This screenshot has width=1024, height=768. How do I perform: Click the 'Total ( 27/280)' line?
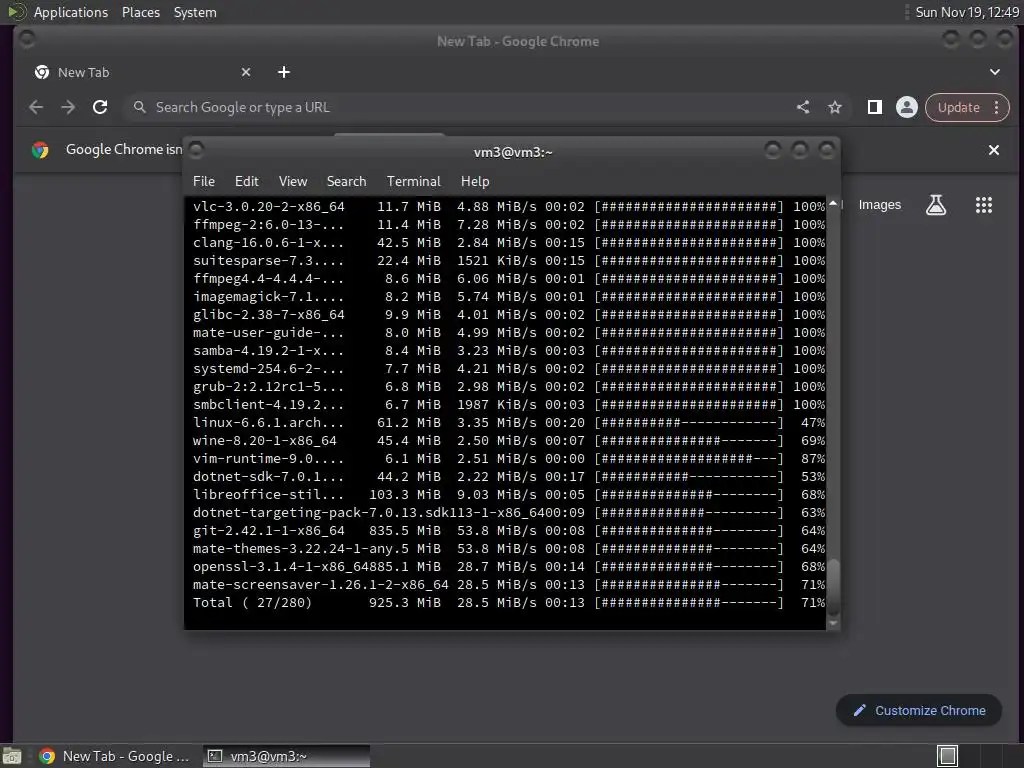click(508, 602)
